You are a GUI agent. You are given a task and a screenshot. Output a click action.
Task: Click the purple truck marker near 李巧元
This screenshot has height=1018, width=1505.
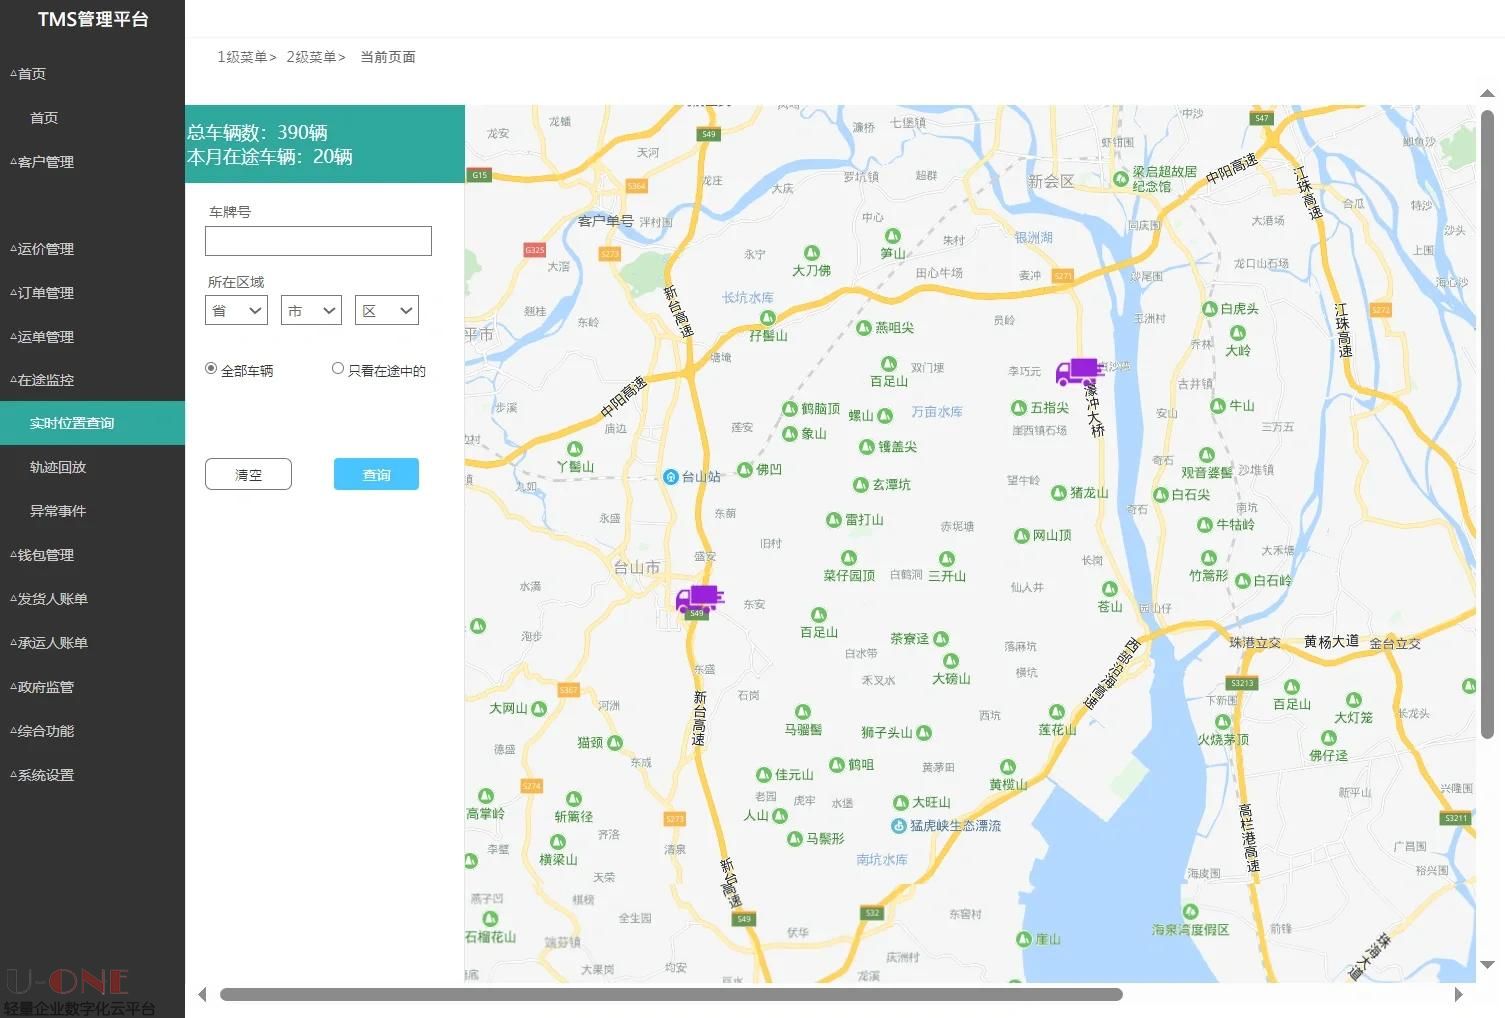(x=1078, y=372)
